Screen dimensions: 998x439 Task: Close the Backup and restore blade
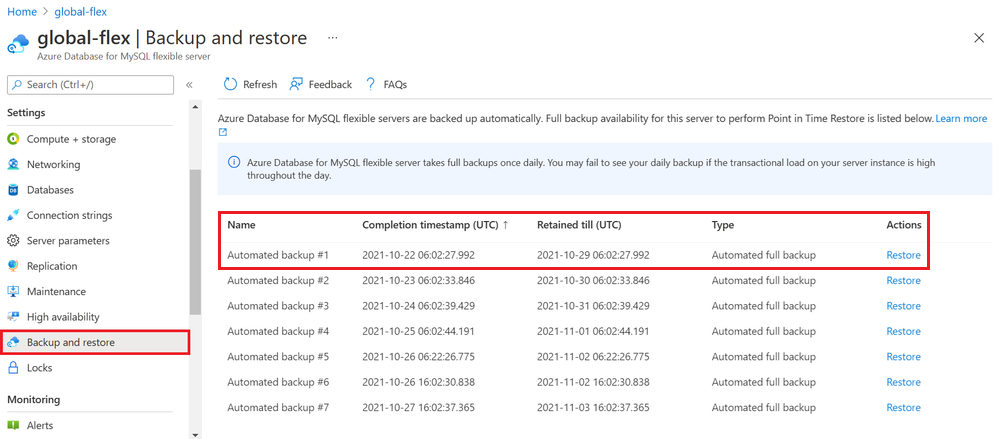pyautogui.click(x=979, y=38)
